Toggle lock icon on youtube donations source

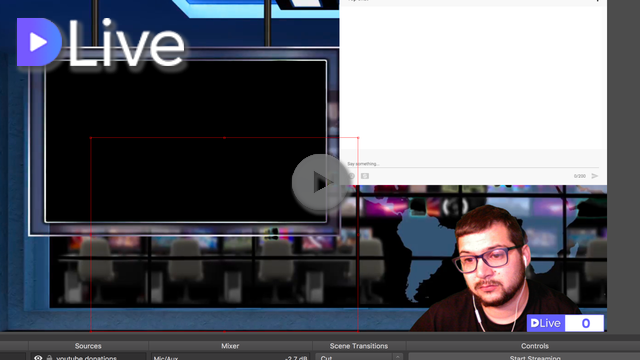tap(49, 358)
